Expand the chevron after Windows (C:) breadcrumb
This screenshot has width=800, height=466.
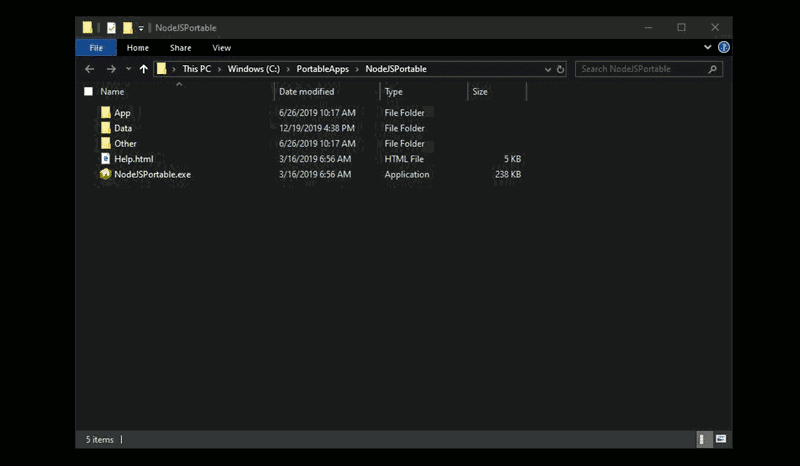288,69
